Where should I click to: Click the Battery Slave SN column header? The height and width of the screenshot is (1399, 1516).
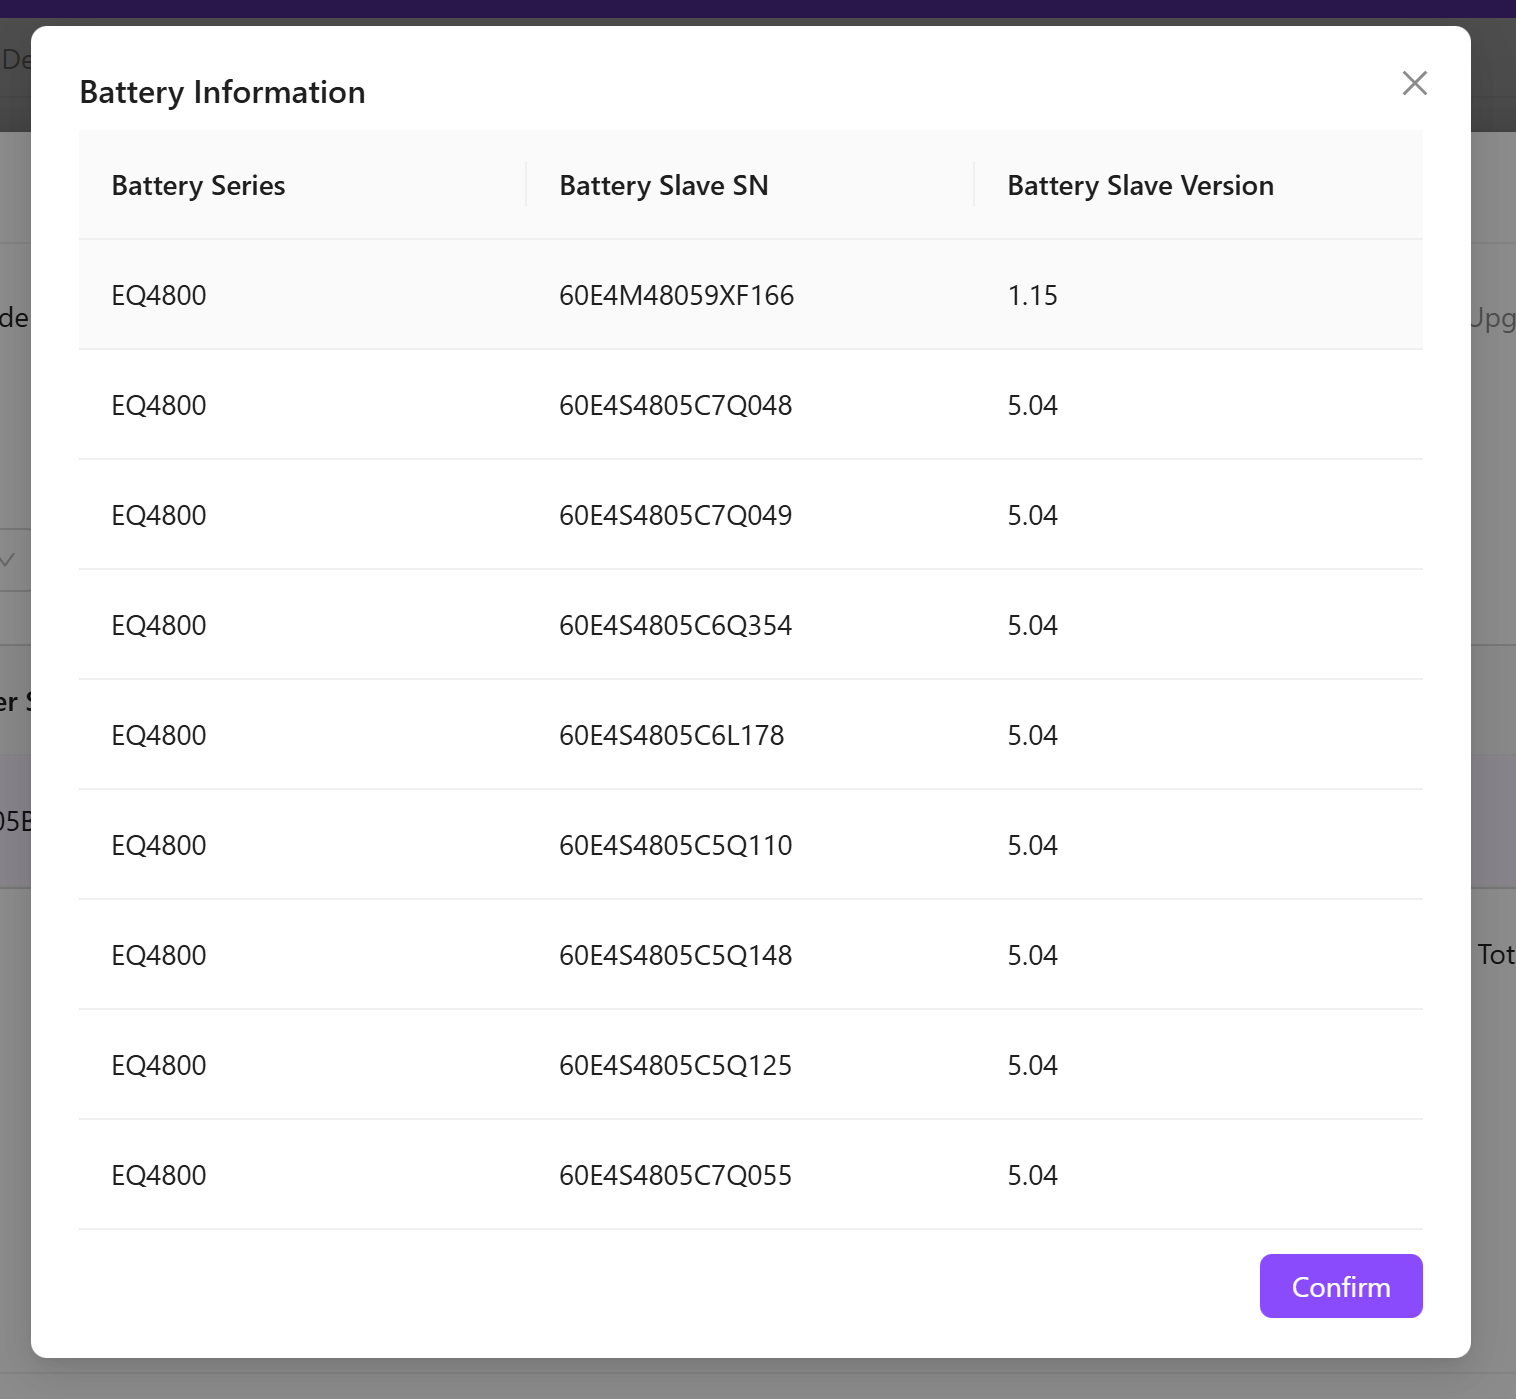(x=663, y=186)
